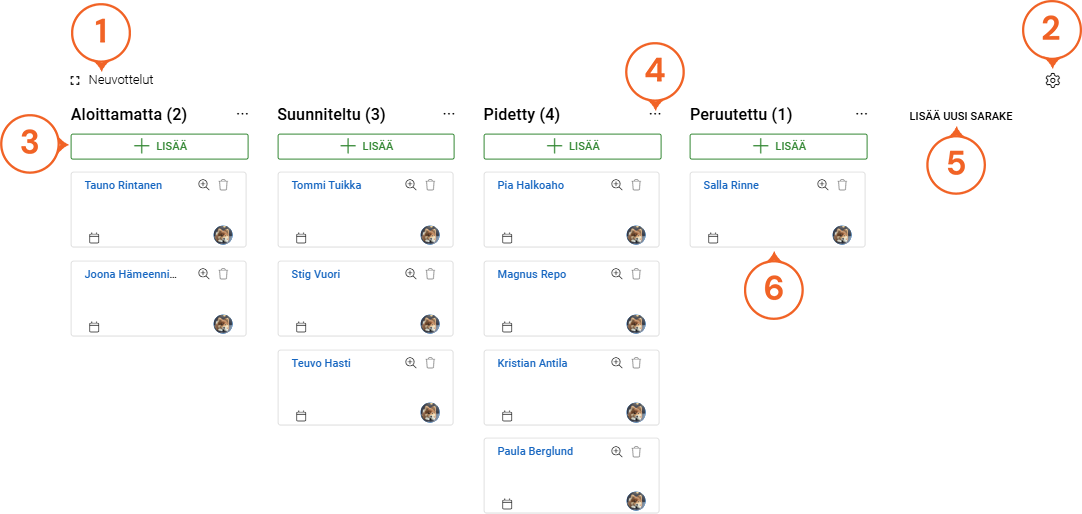Image resolution: width=1082 pixels, height=514 pixels.
Task: Open the Peruutettu column three-dot menu
Action: coord(861,114)
